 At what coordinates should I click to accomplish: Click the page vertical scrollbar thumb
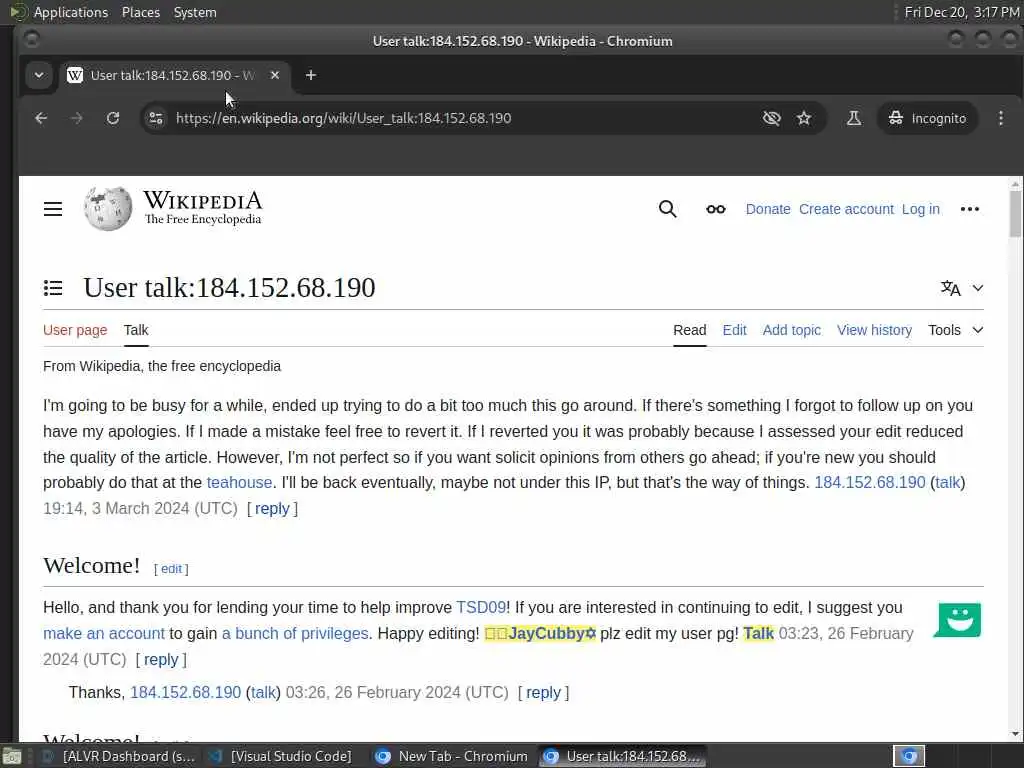(x=1015, y=214)
